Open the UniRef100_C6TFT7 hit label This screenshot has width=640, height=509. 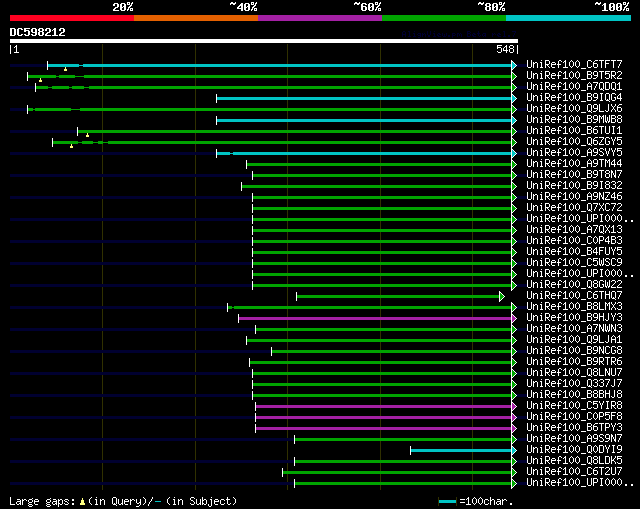(574, 64)
